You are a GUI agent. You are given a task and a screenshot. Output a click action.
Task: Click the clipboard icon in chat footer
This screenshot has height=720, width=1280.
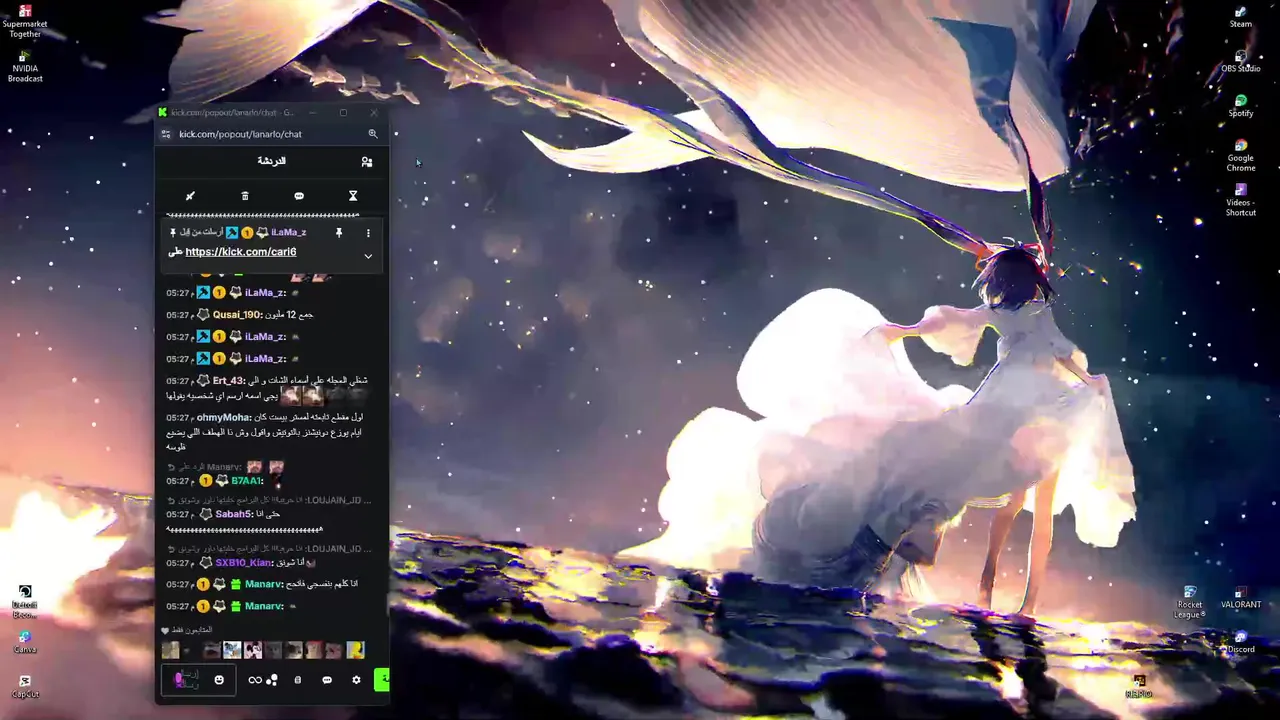point(297,680)
